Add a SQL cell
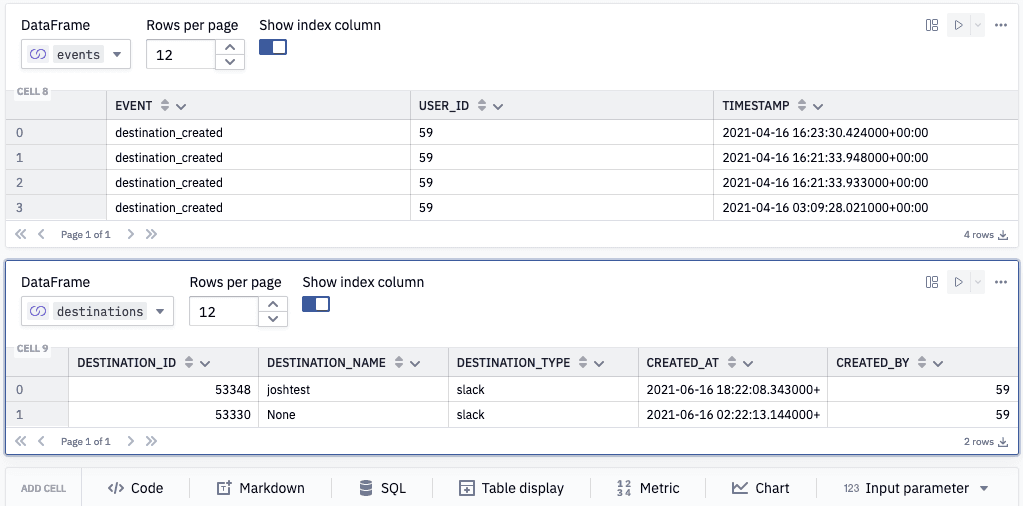The width and height of the screenshot is (1023, 506). point(382,488)
